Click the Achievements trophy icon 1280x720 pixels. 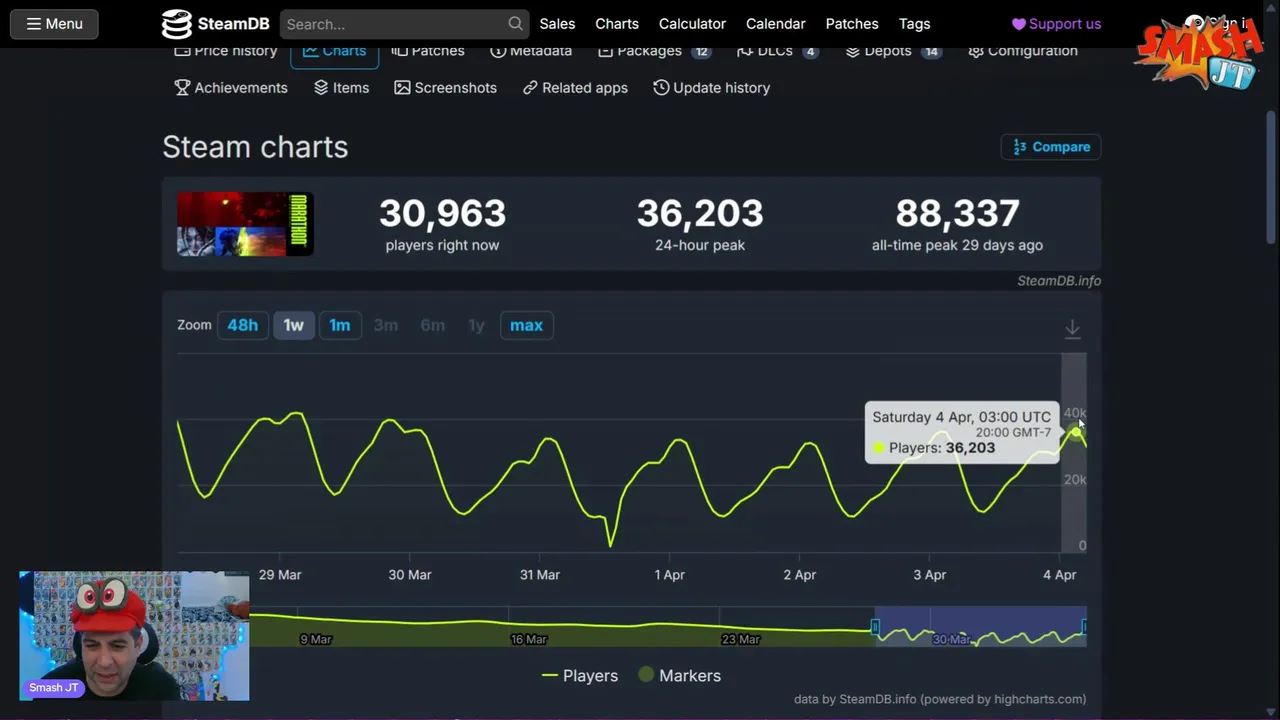pos(182,88)
